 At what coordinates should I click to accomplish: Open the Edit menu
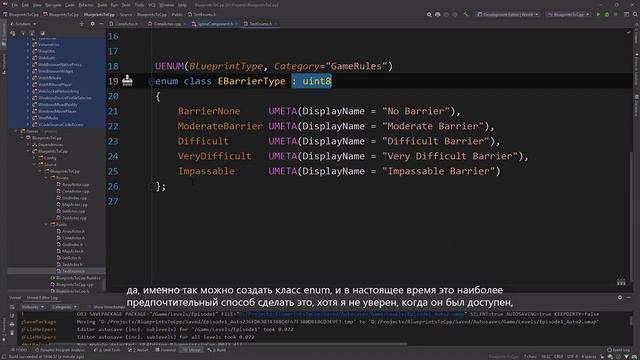[25, 5]
